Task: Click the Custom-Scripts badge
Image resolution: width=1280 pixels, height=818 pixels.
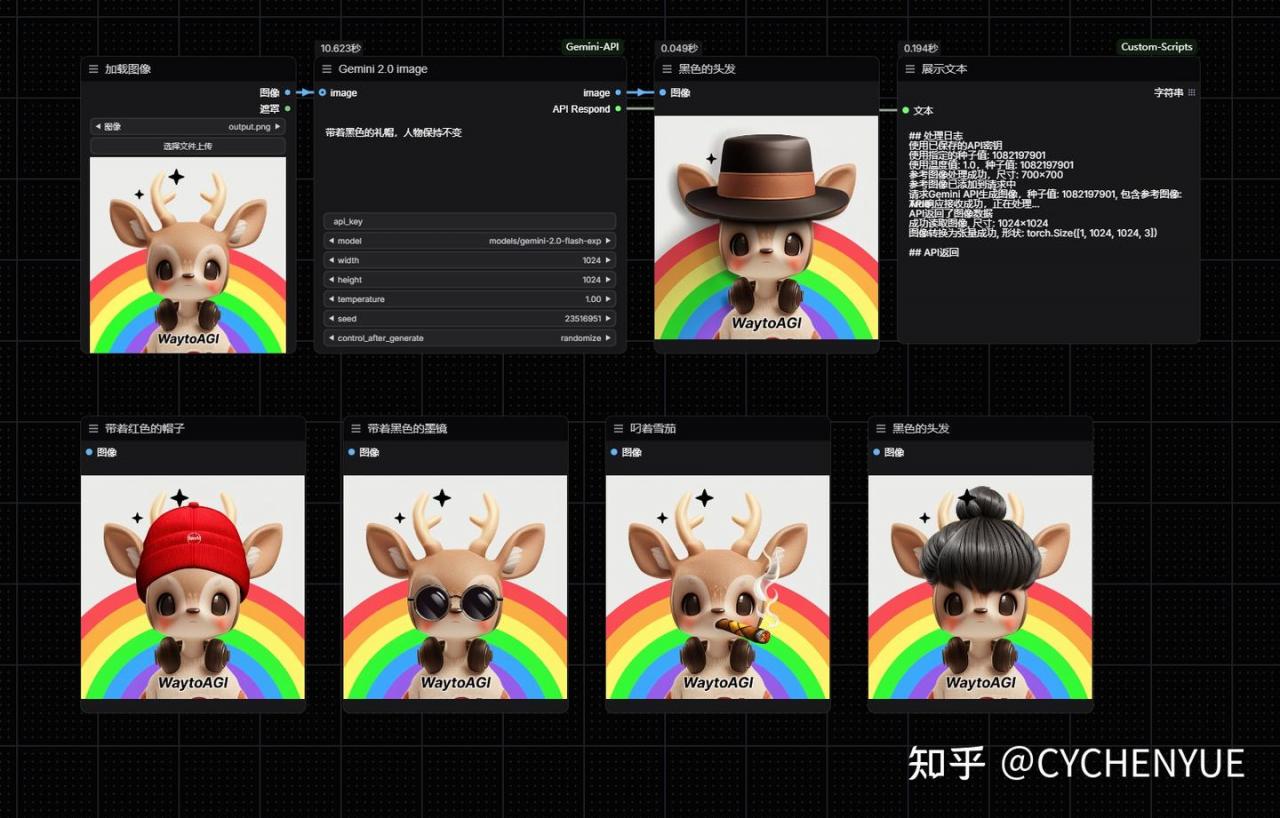Action: (x=1156, y=47)
